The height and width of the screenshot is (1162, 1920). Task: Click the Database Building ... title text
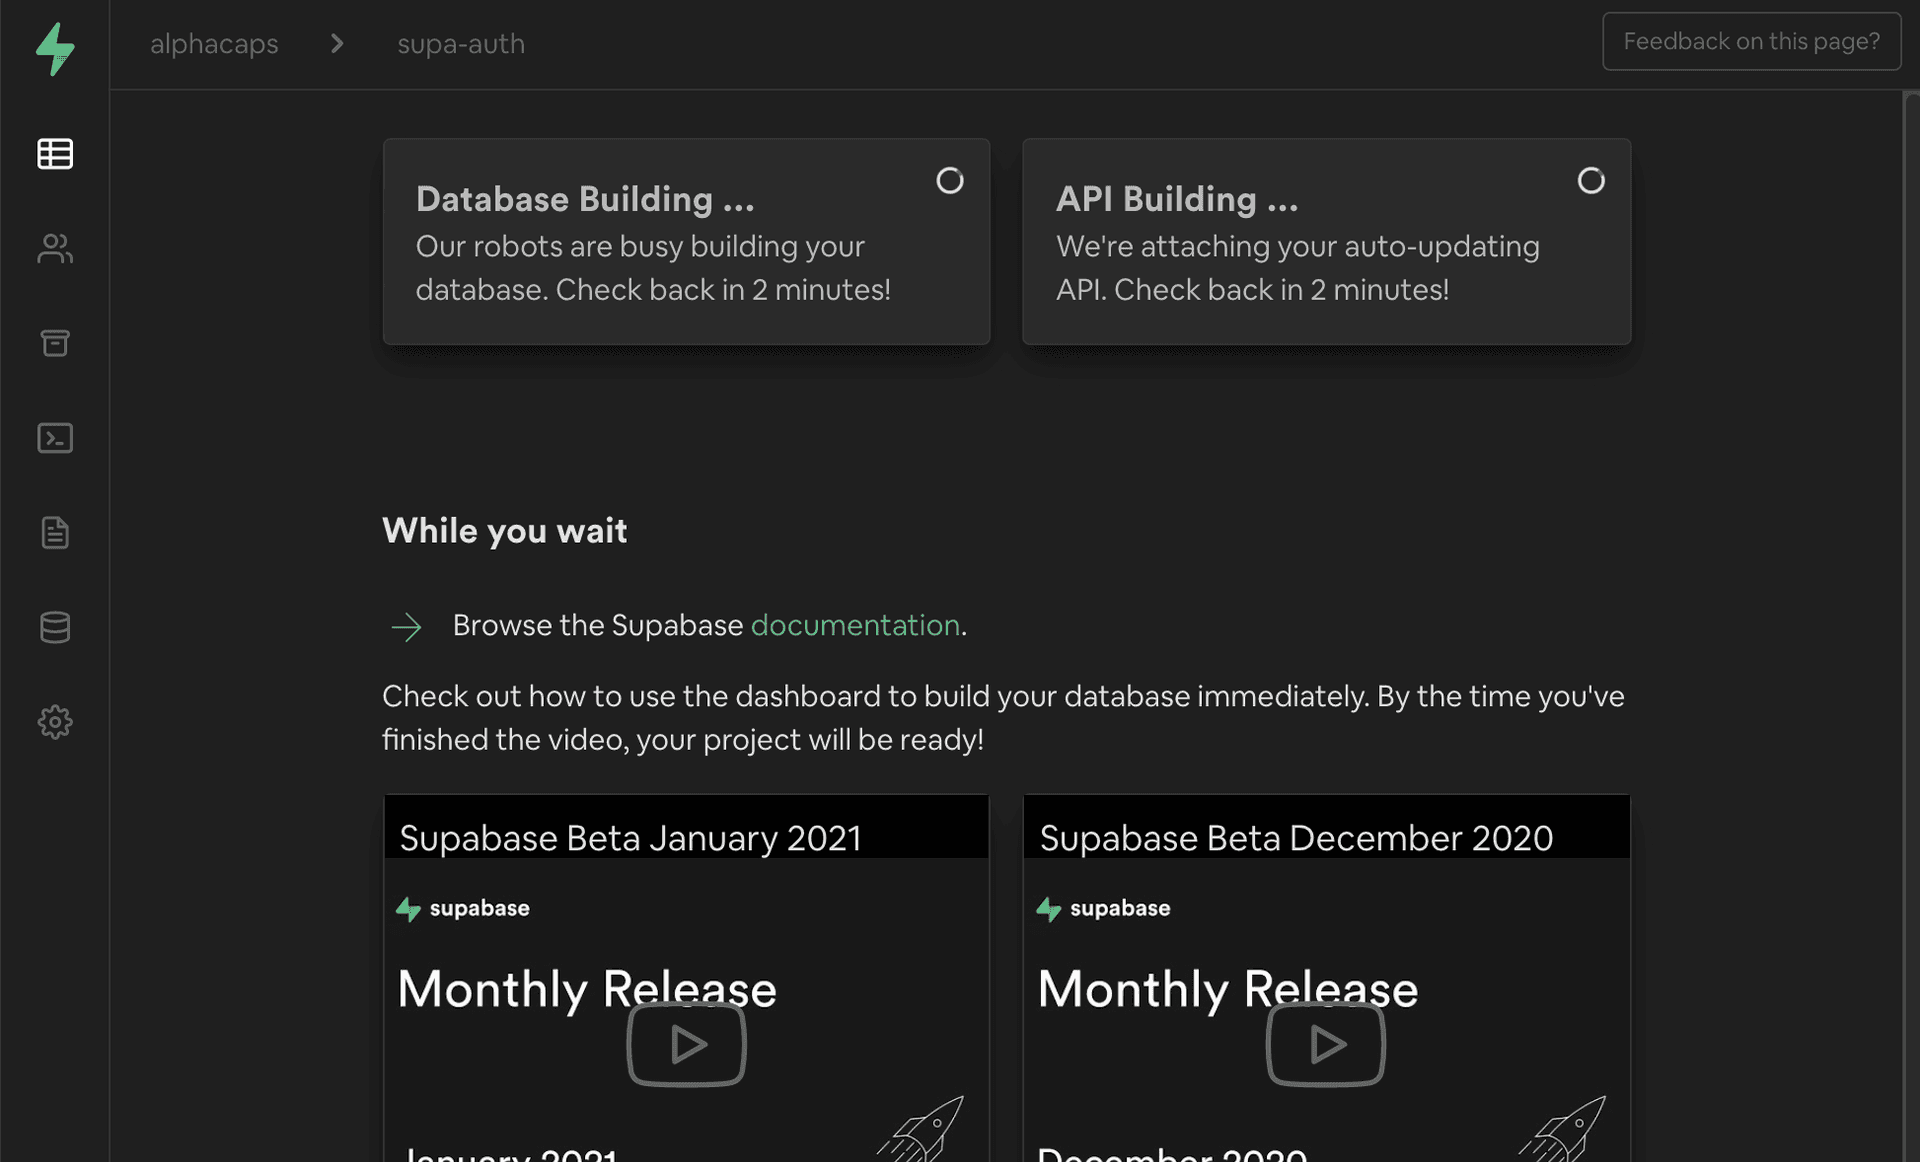coord(585,199)
